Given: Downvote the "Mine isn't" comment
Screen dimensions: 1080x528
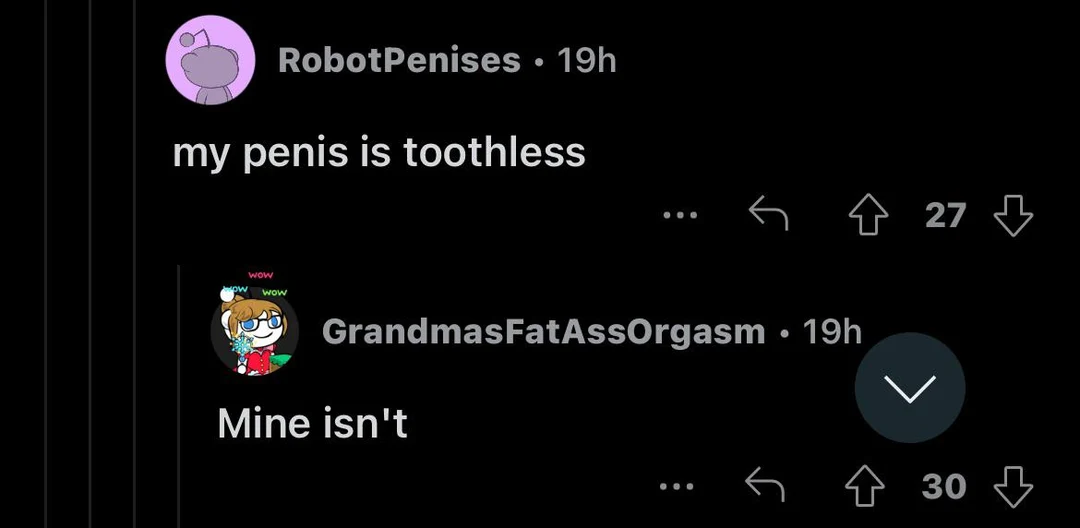Looking at the screenshot, I should click(x=1011, y=486).
